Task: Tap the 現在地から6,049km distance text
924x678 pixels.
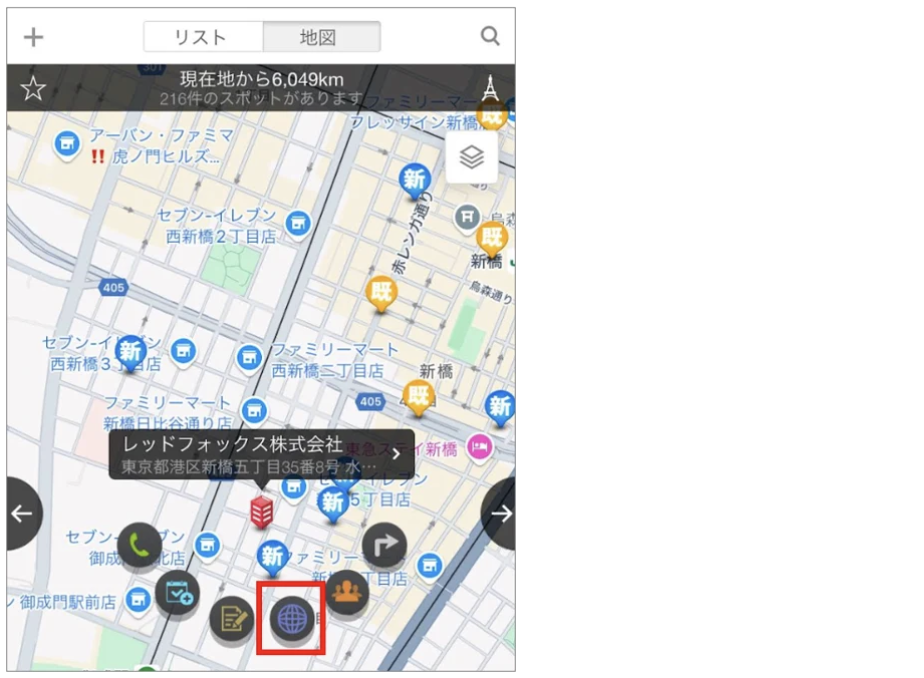Action: click(262, 79)
